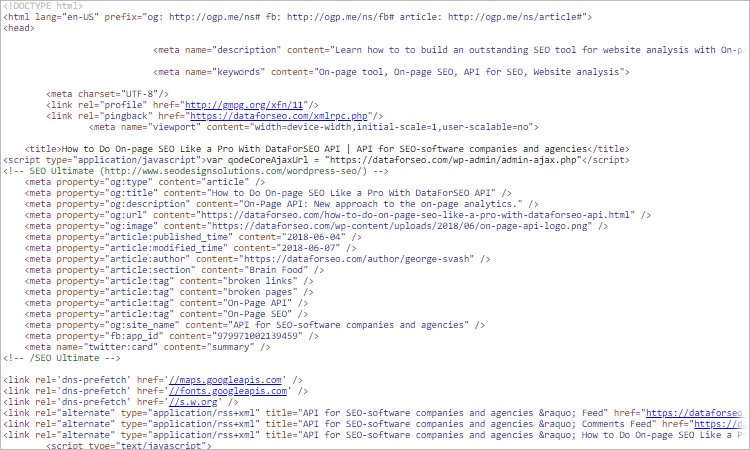Click the <head> tag line

click(x=19, y=28)
